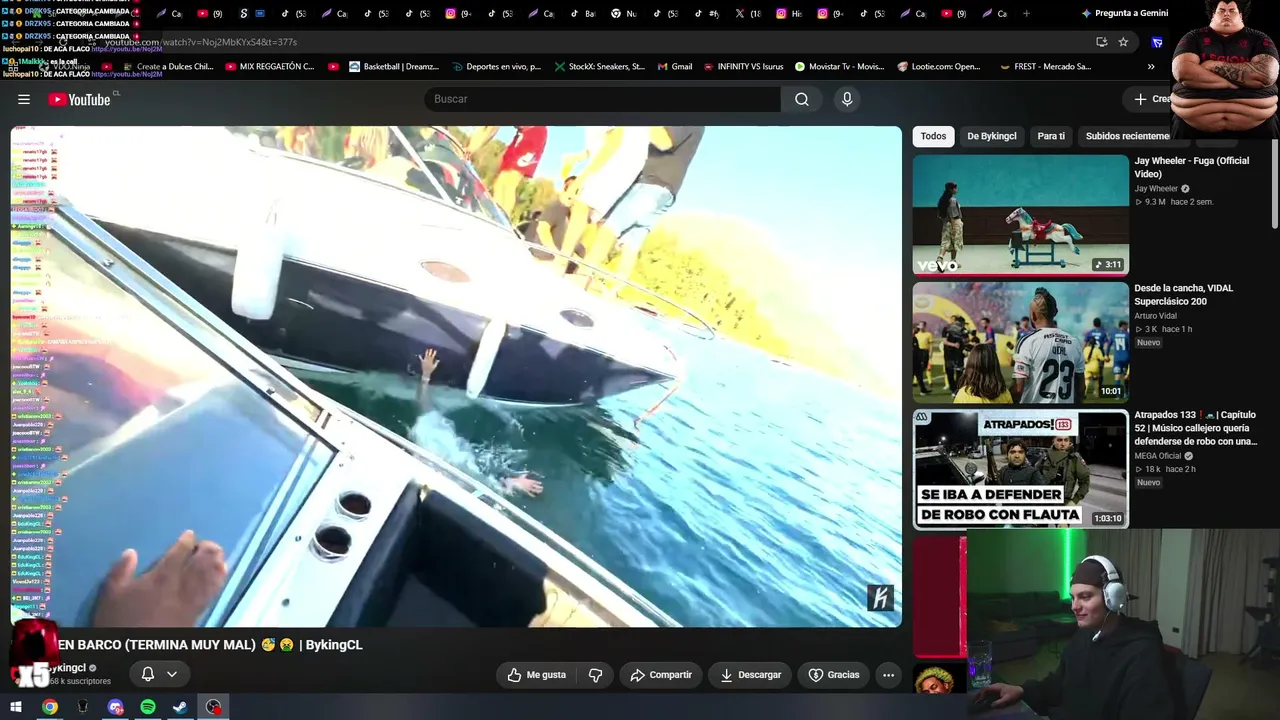Download the video with Descargar
Screen dimensions: 1280x720
pyautogui.click(x=751, y=675)
